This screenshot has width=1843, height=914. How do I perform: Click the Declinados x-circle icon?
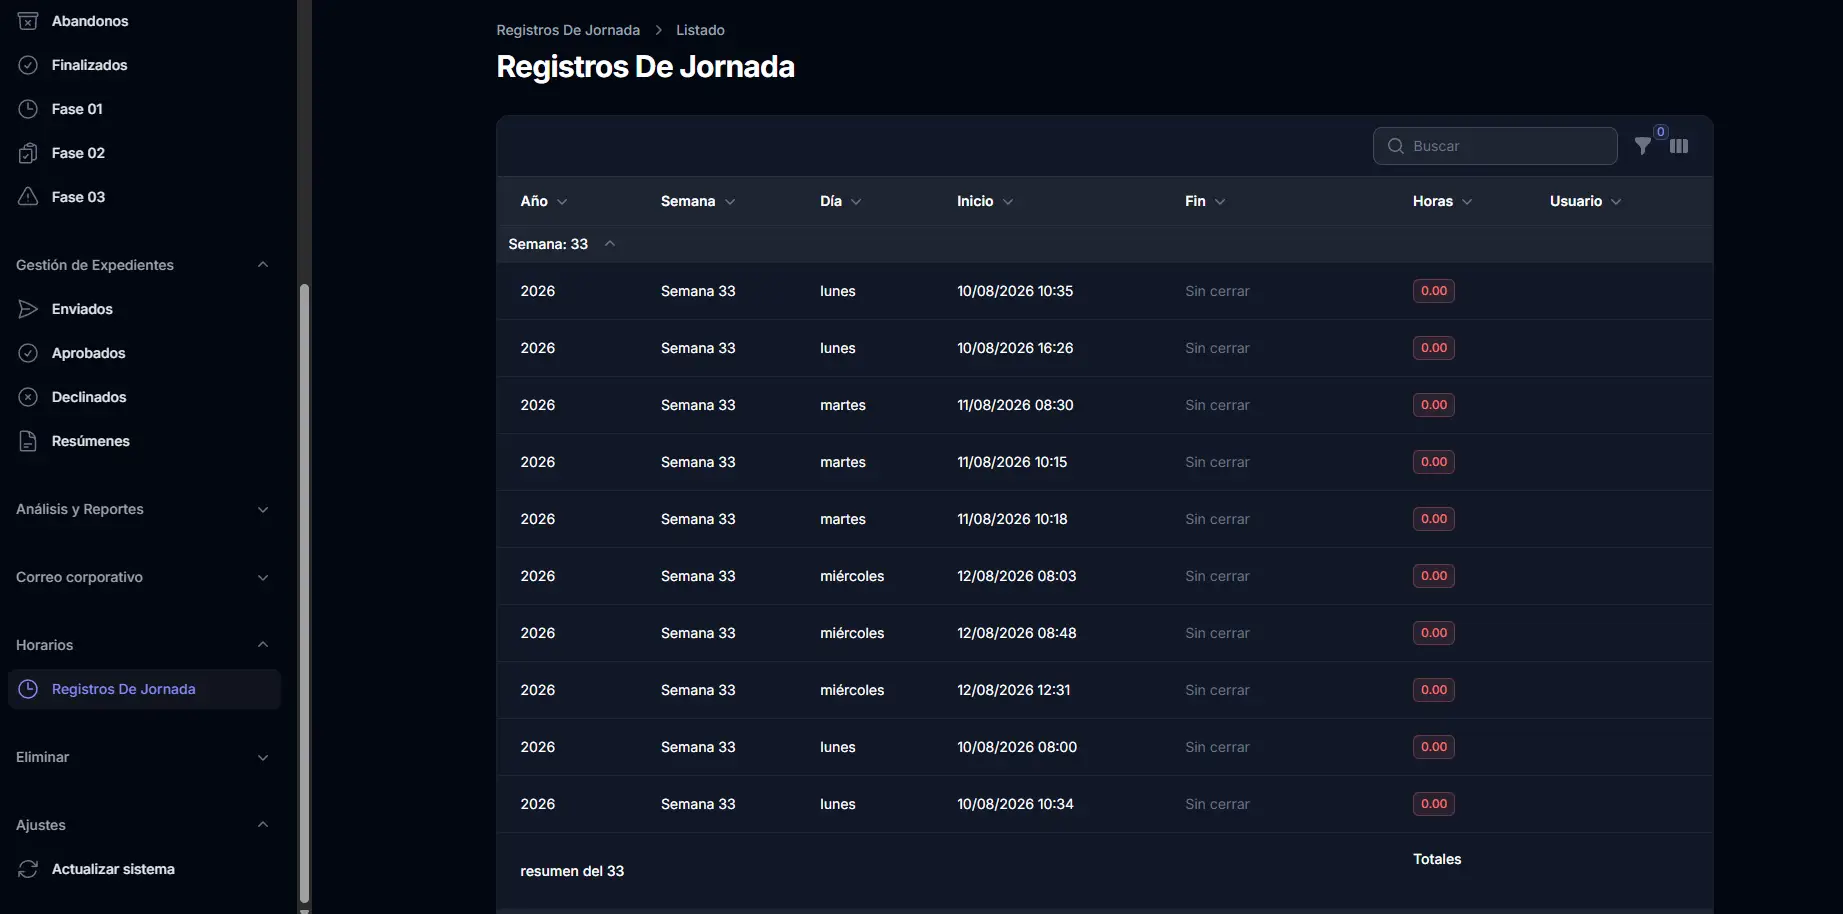28,397
